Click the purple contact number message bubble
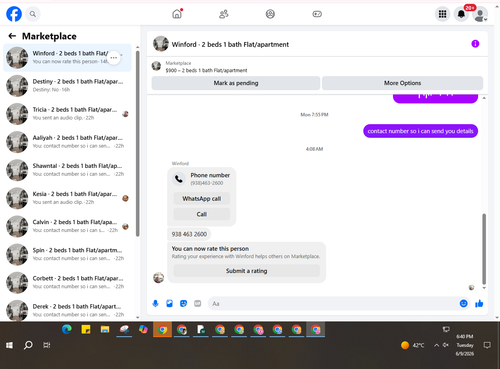The height and width of the screenshot is (369, 500). (x=420, y=131)
